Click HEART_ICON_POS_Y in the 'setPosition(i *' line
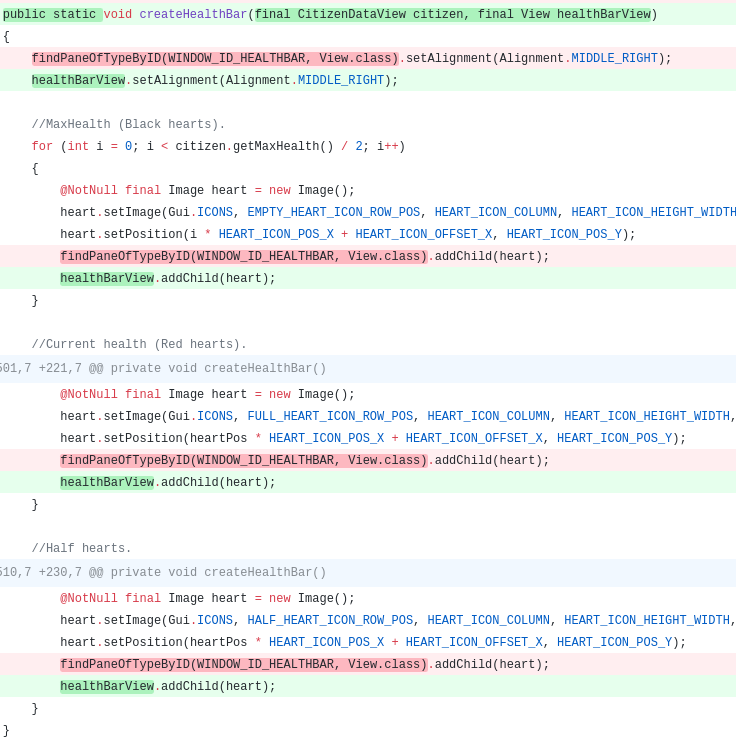The image size is (736, 739). (564, 234)
